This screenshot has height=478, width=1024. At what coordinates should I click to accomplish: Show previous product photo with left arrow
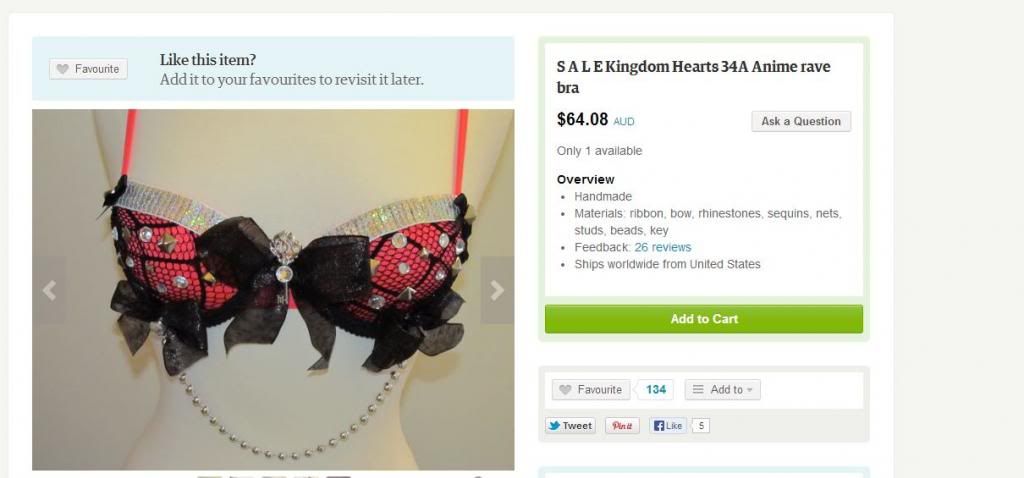[x=49, y=291]
